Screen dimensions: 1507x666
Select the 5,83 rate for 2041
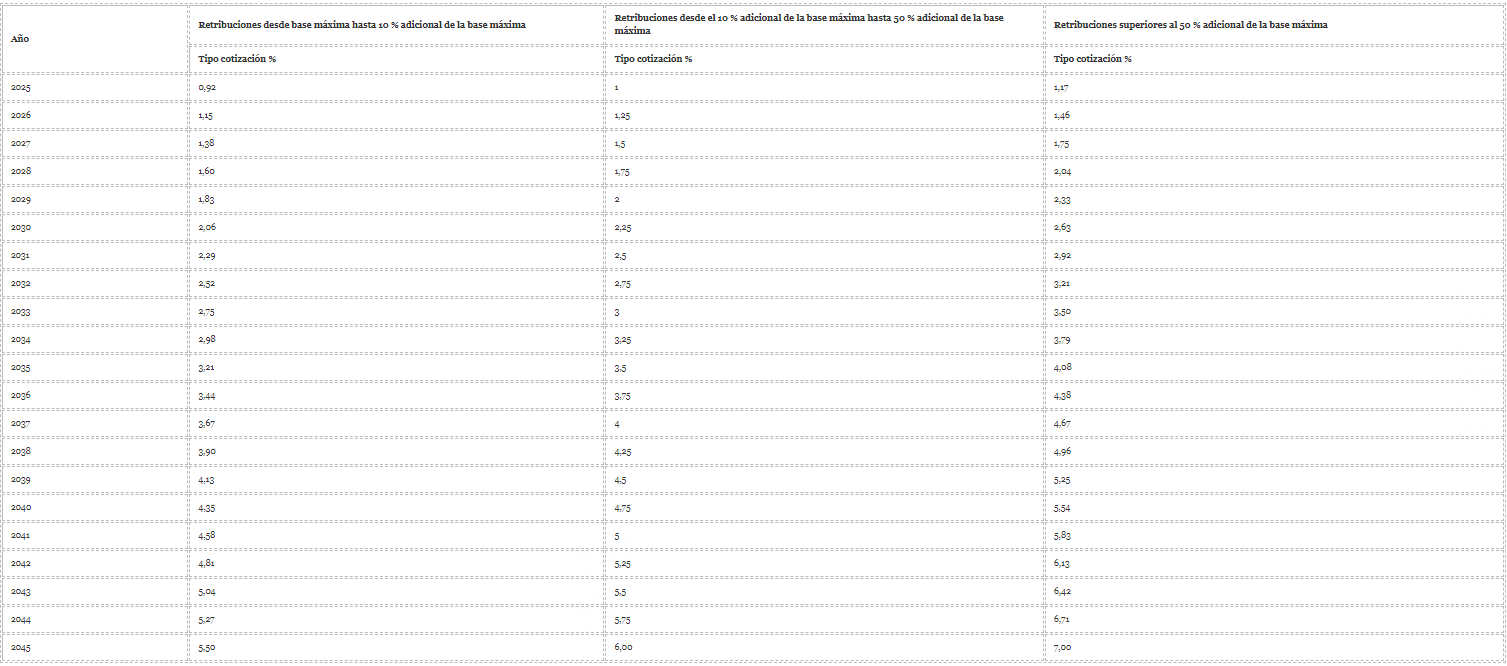[x=1062, y=536]
